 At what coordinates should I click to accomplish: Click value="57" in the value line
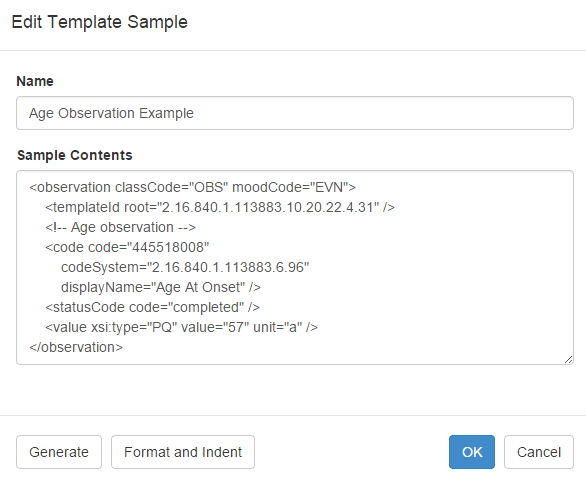[x=215, y=327]
